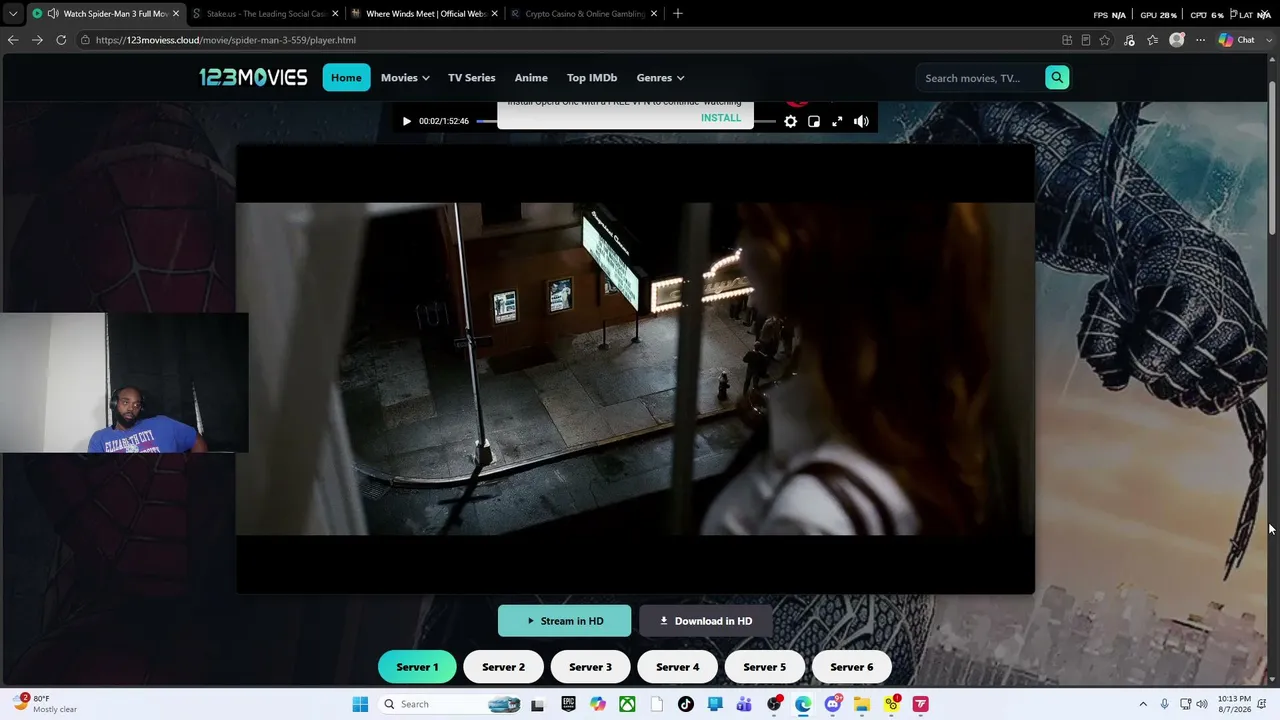The image size is (1280, 720).
Task: Open the Anime nav link
Action: 531,78
